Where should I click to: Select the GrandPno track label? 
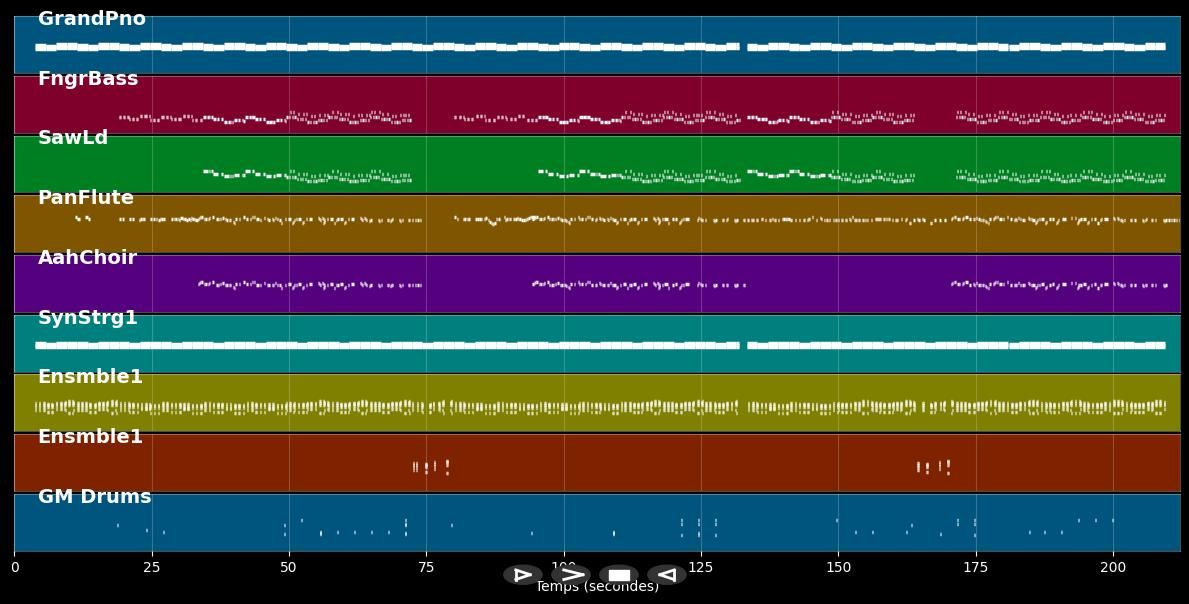pyautogui.click(x=92, y=19)
